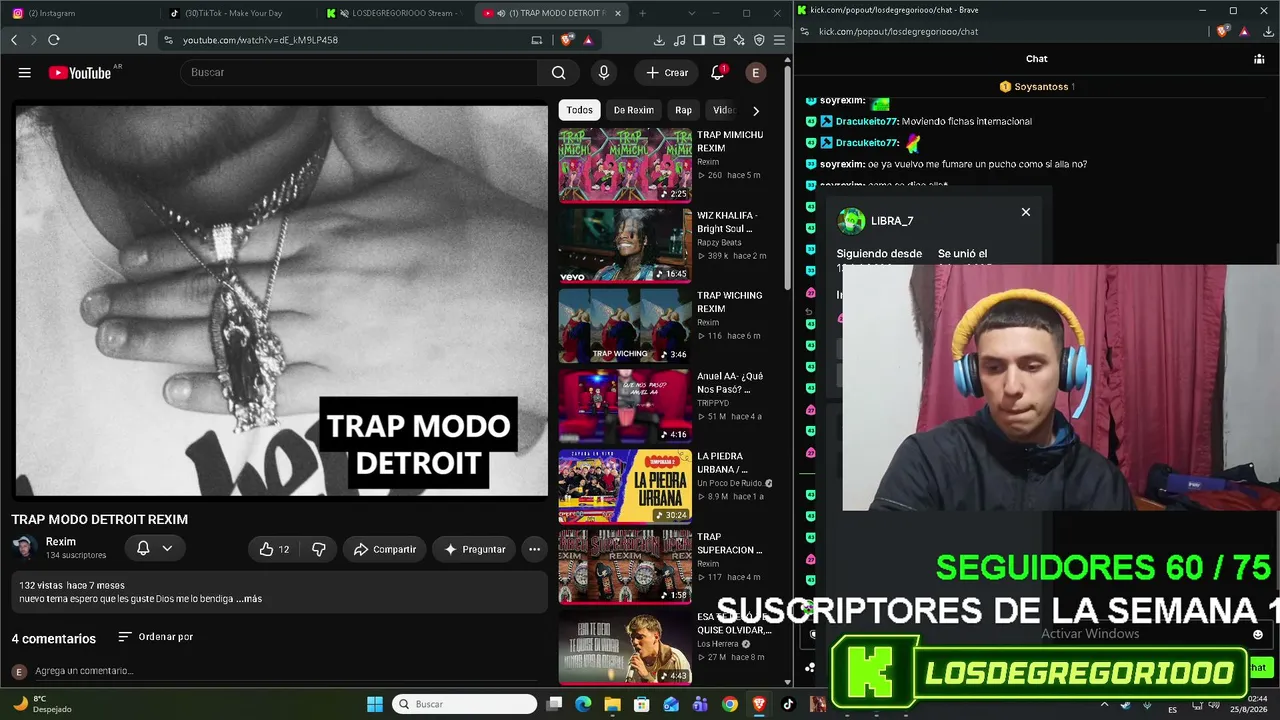
Task: Open more actions (three dots) under video
Action: [534, 549]
